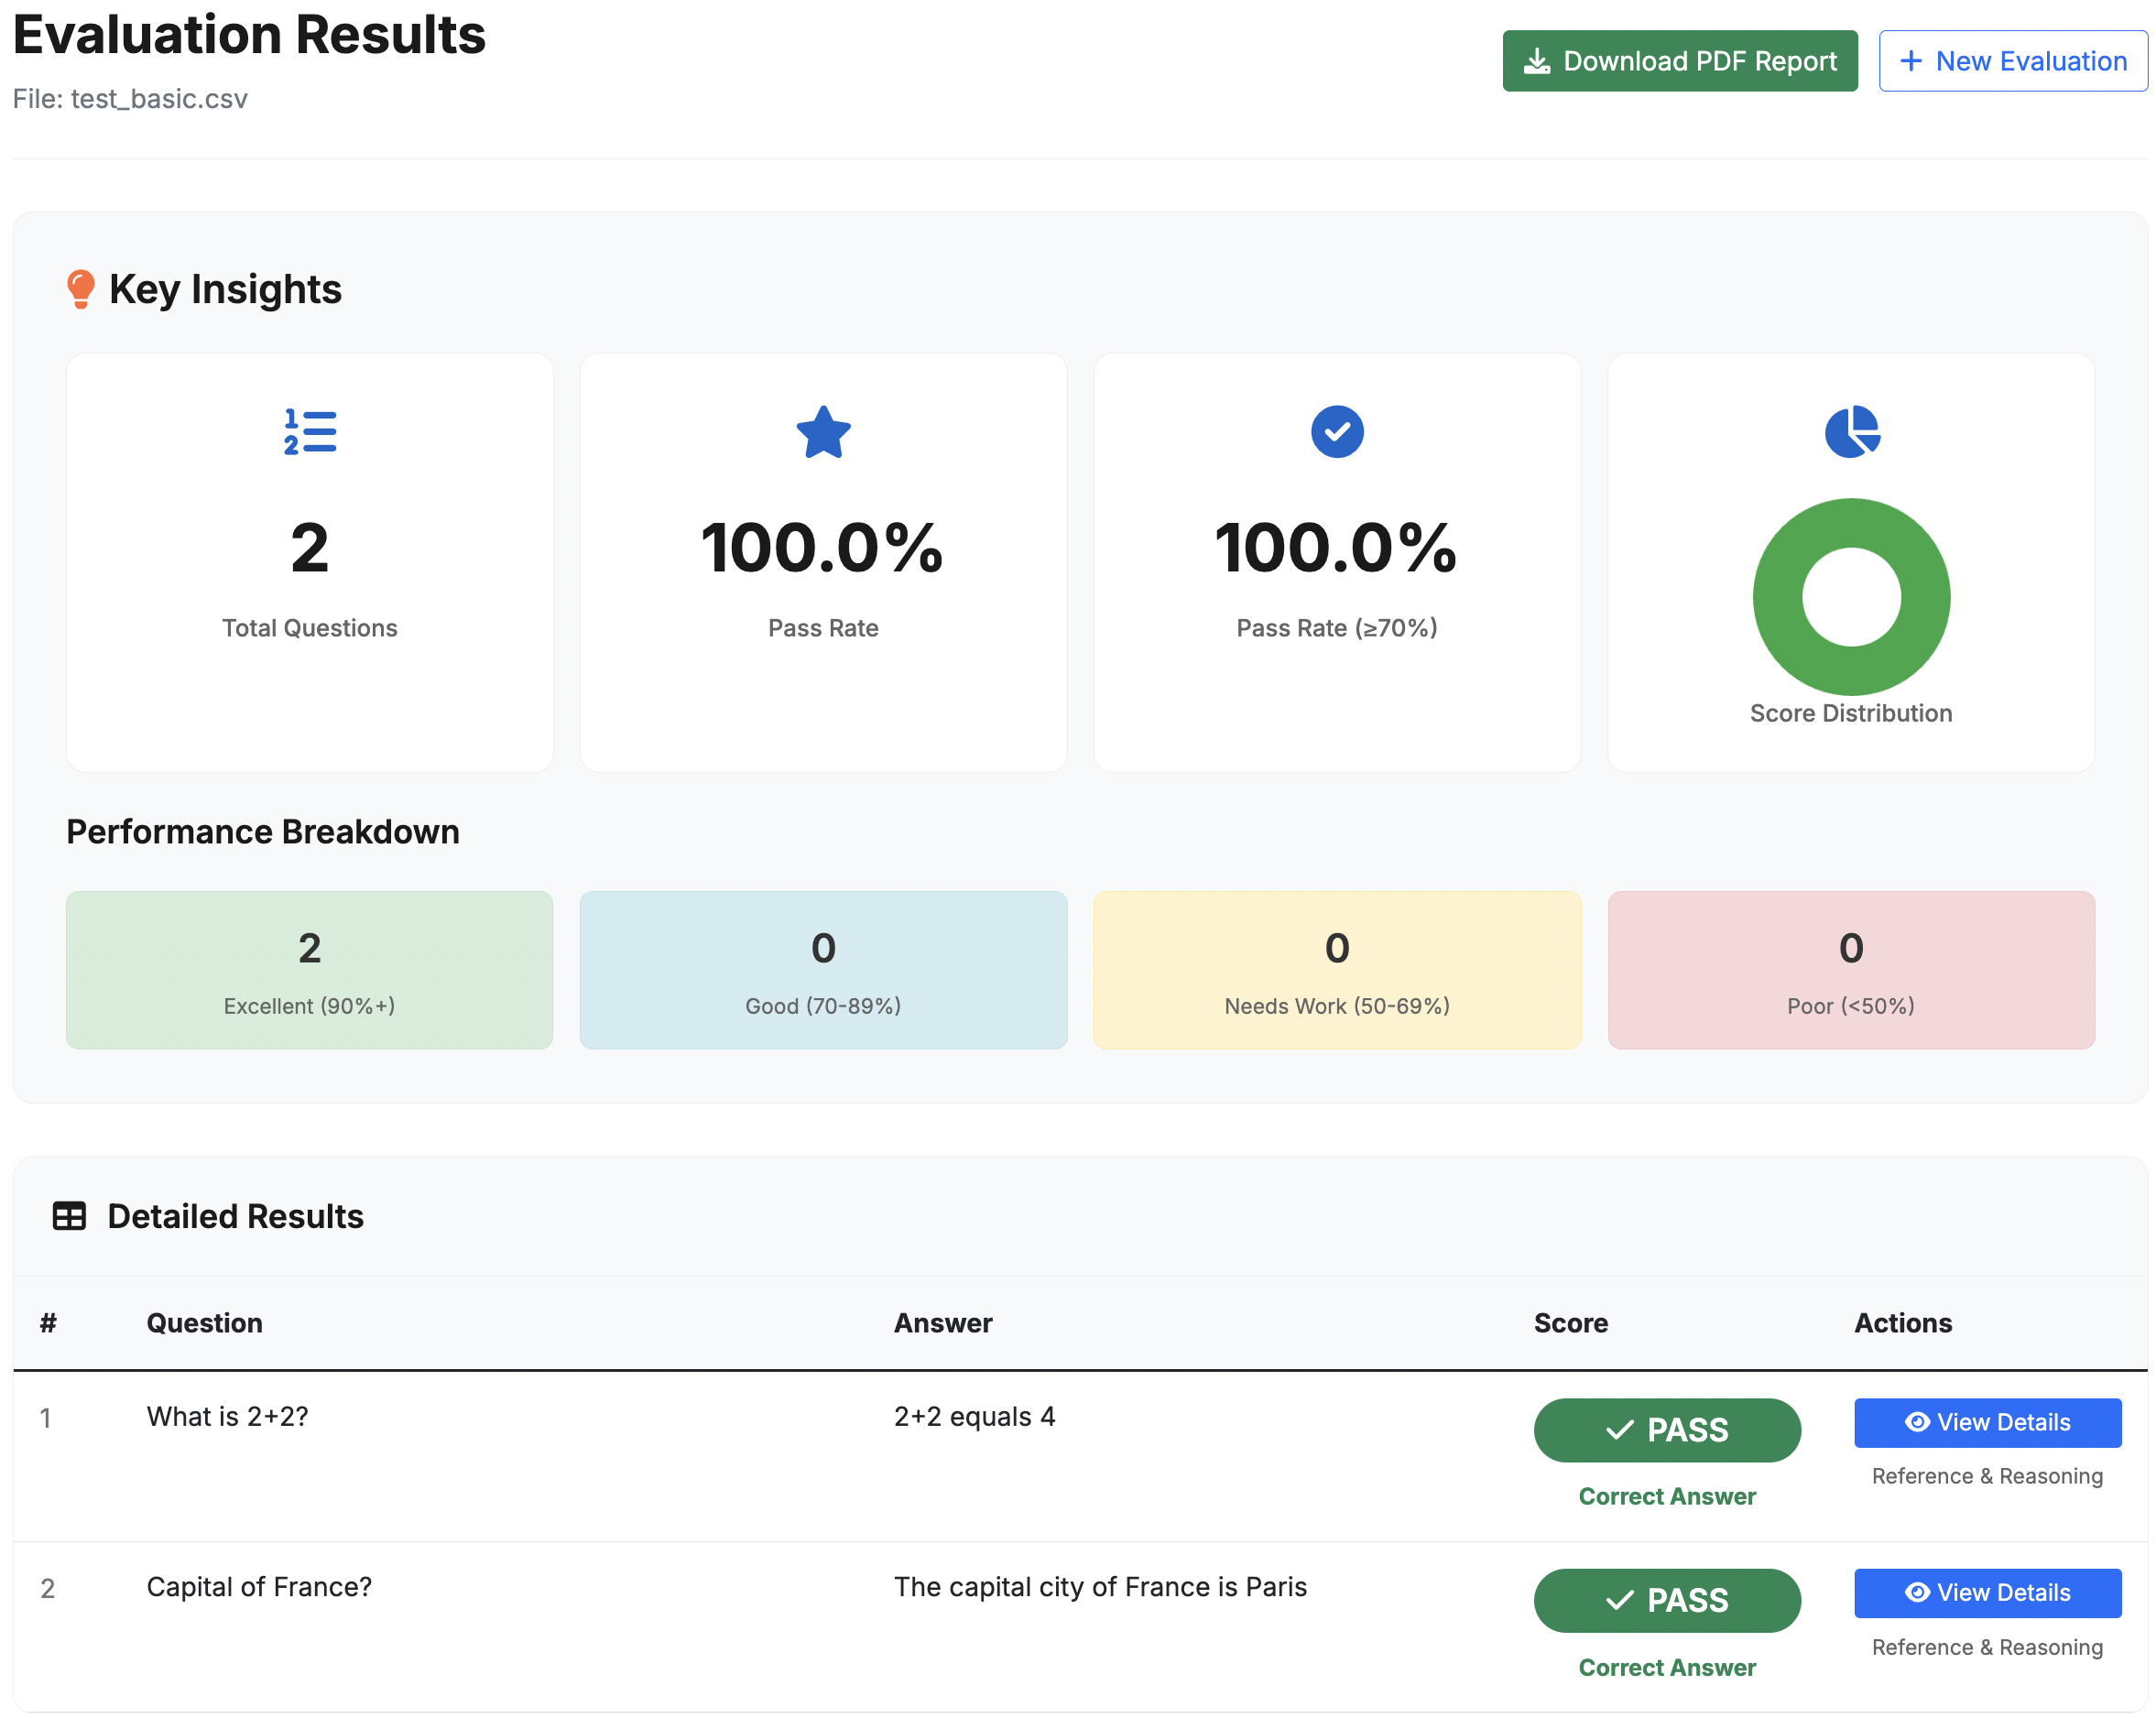The image size is (2156, 1718).
Task: Click the PASS badge for question 1
Action: 1667,1430
